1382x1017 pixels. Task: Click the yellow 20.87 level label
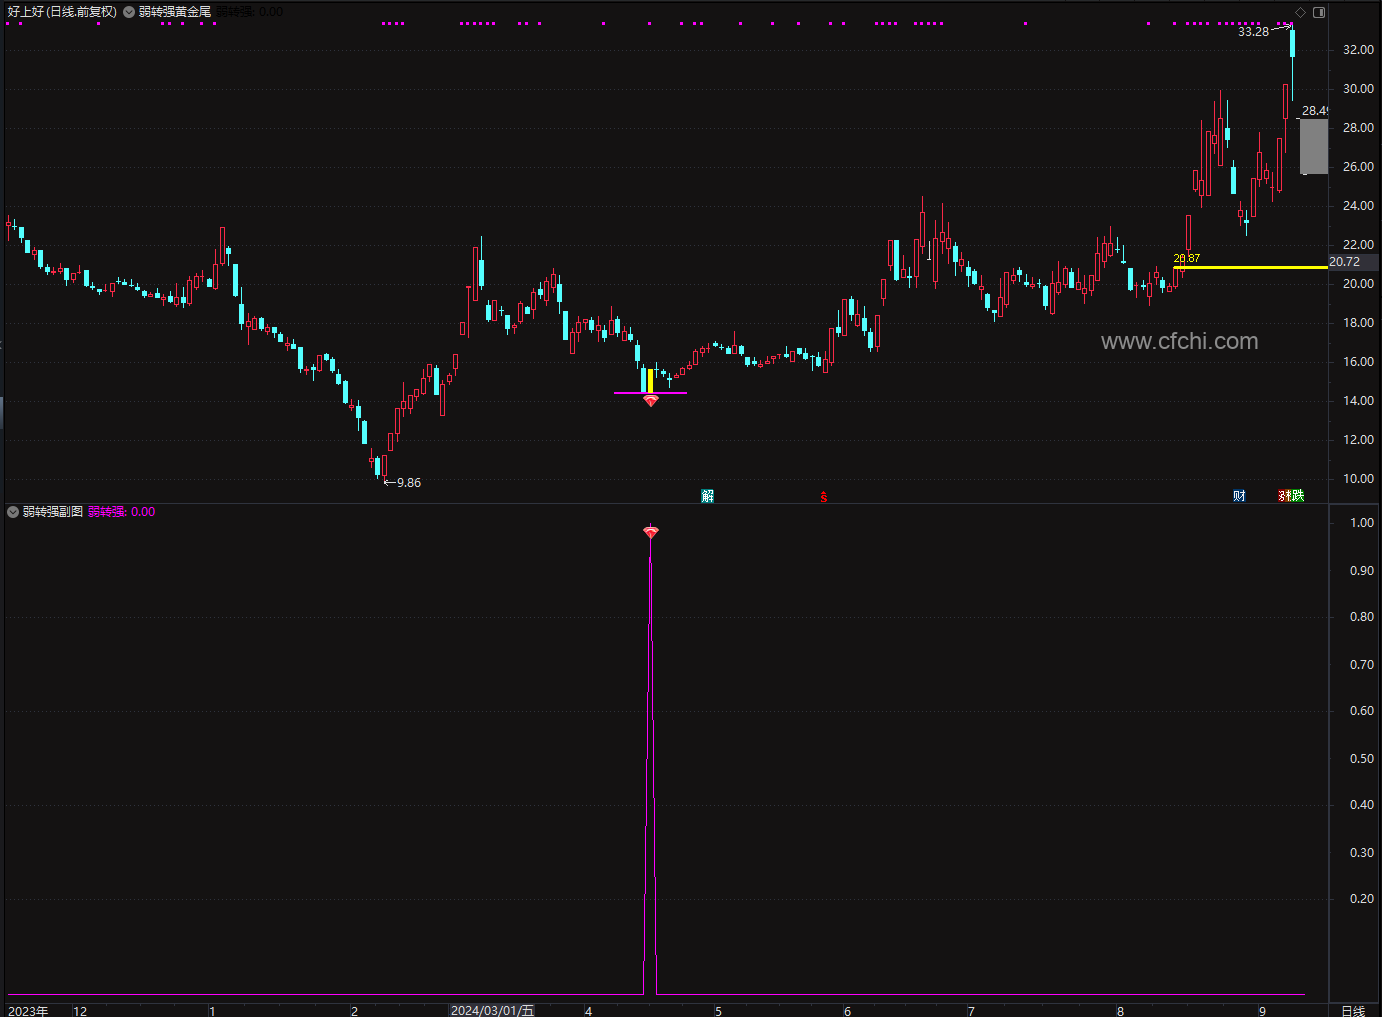(x=1187, y=258)
